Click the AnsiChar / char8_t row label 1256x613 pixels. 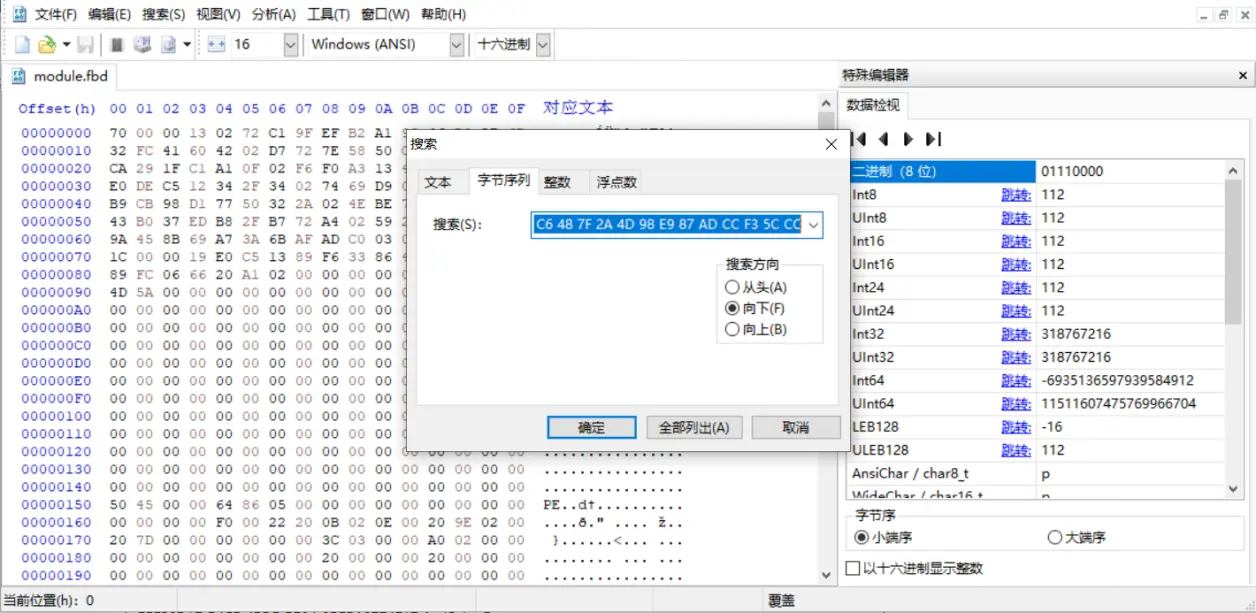pos(911,474)
